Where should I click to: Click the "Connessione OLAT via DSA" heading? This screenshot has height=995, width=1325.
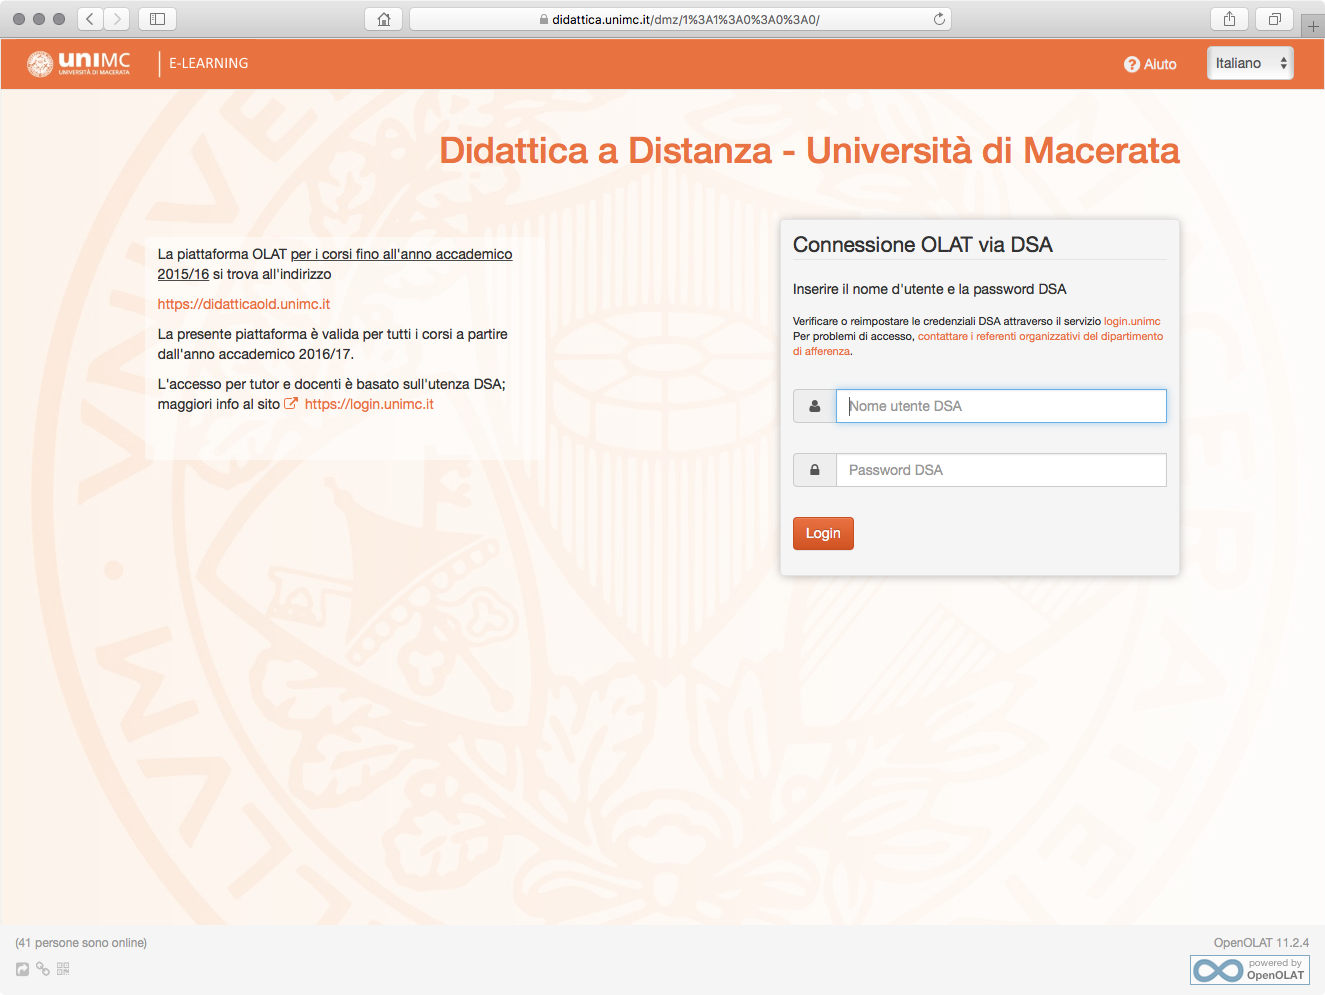click(923, 245)
